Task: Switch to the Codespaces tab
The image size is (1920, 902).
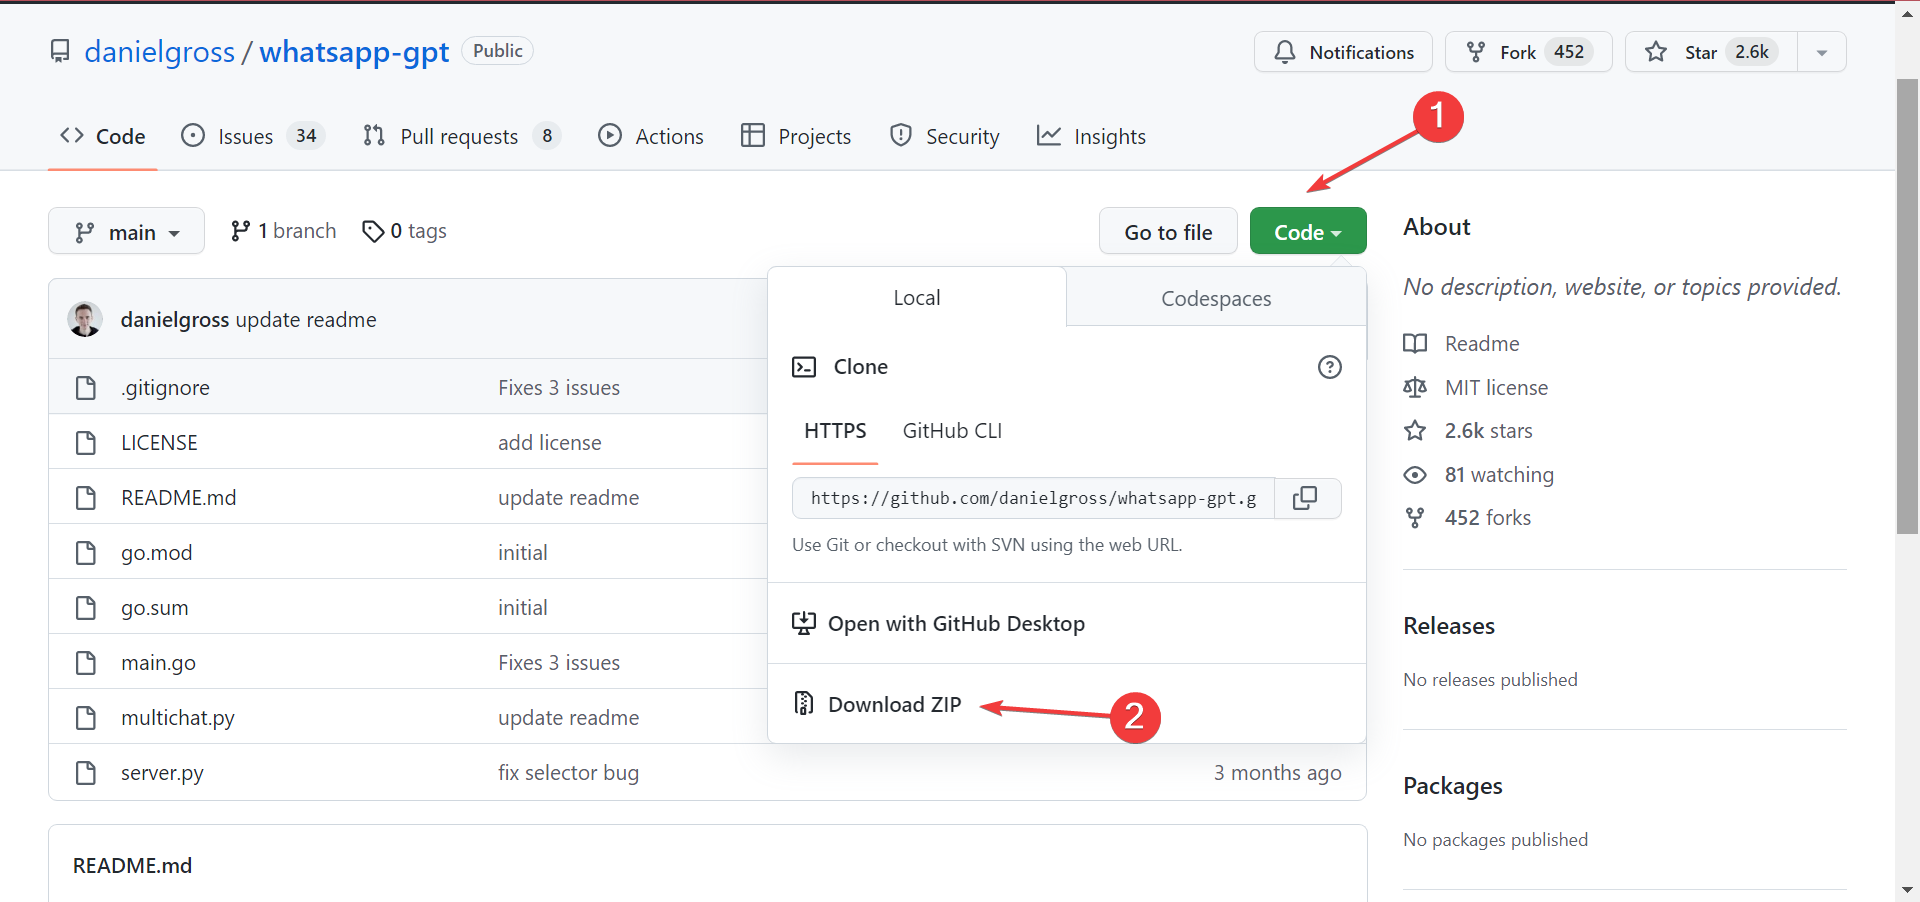Action: (x=1215, y=298)
